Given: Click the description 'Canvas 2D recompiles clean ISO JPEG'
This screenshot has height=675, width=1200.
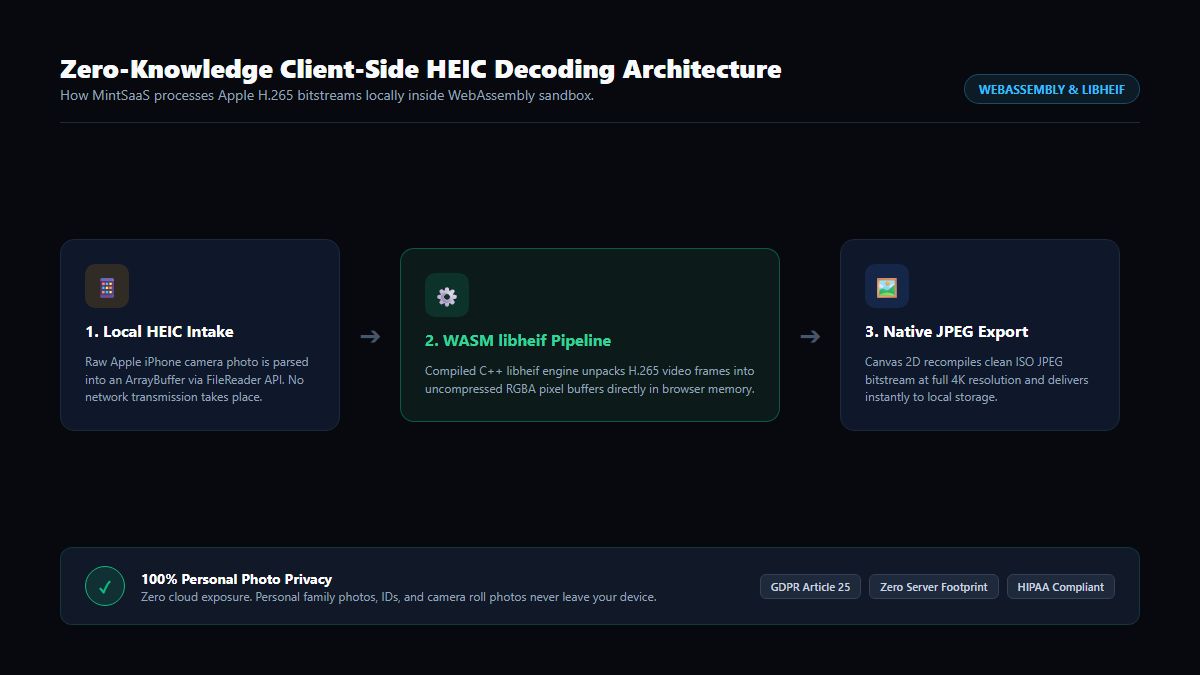Looking at the screenshot, I should click(977, 379).
